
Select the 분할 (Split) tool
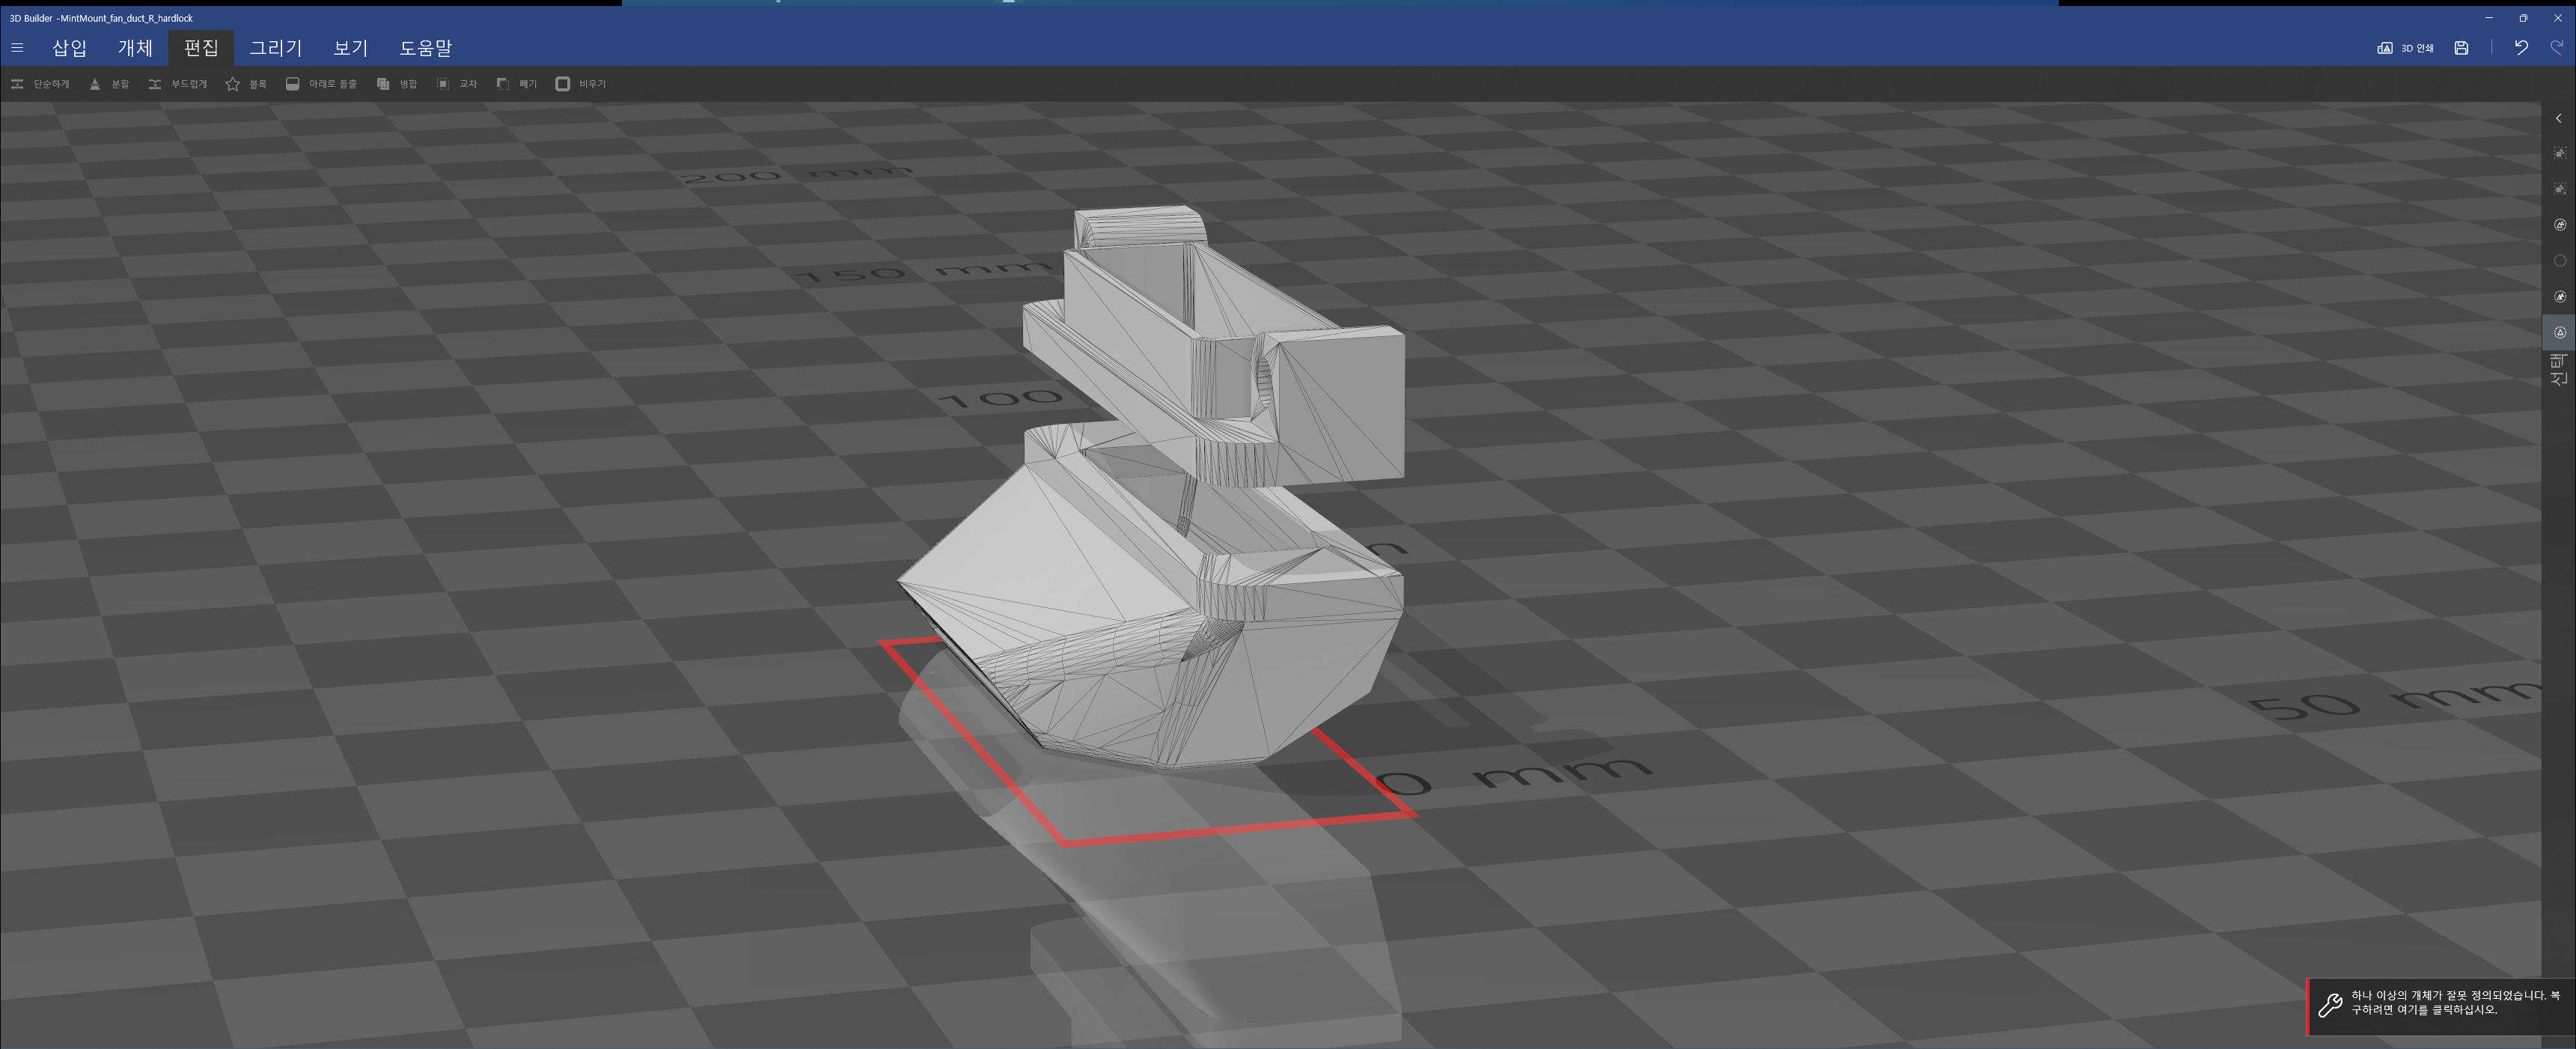click(x=110, y=84)
